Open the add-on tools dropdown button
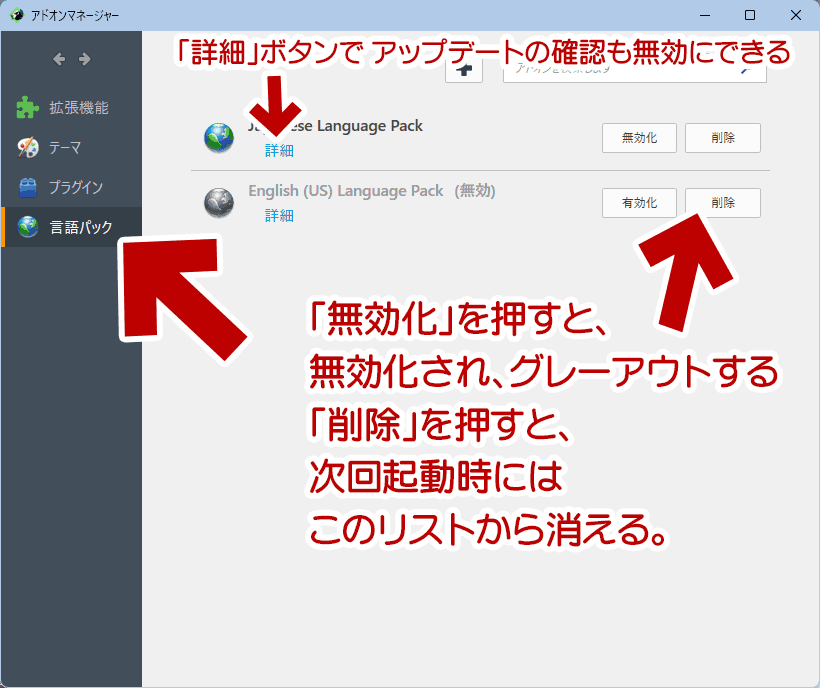820x688 pixels. coord(463,69)
